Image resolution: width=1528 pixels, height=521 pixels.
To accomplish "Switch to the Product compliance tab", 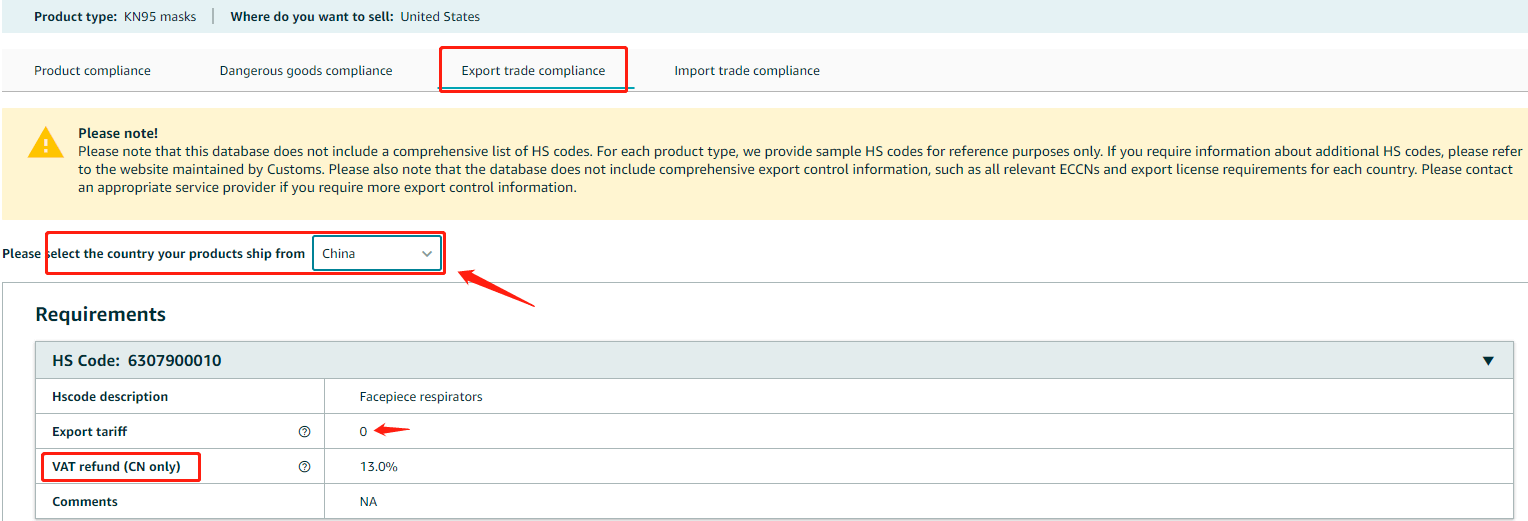I will pyautogui.click(x=92, y=71).
